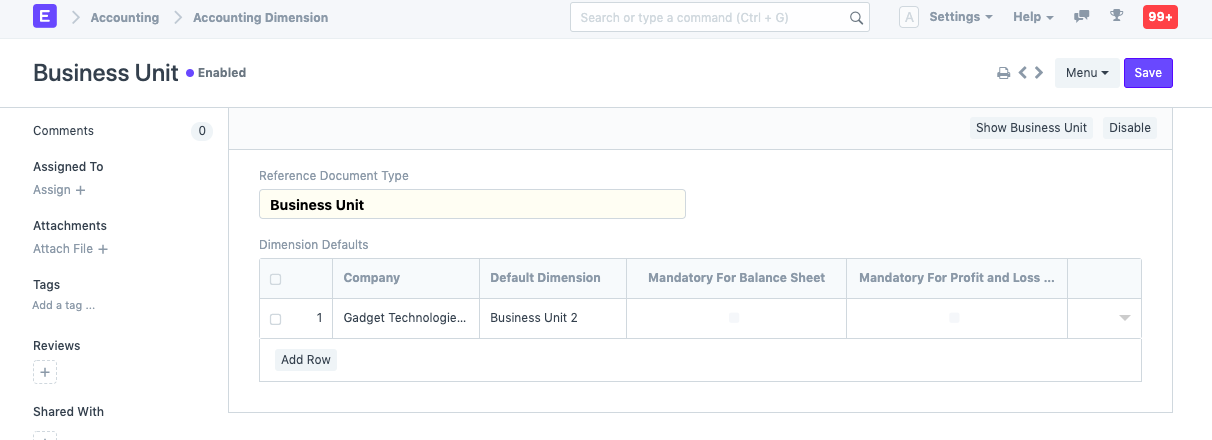Check the row 1 selection checkbox
The width and height of the screenshot is (1212, 440).
276,319
